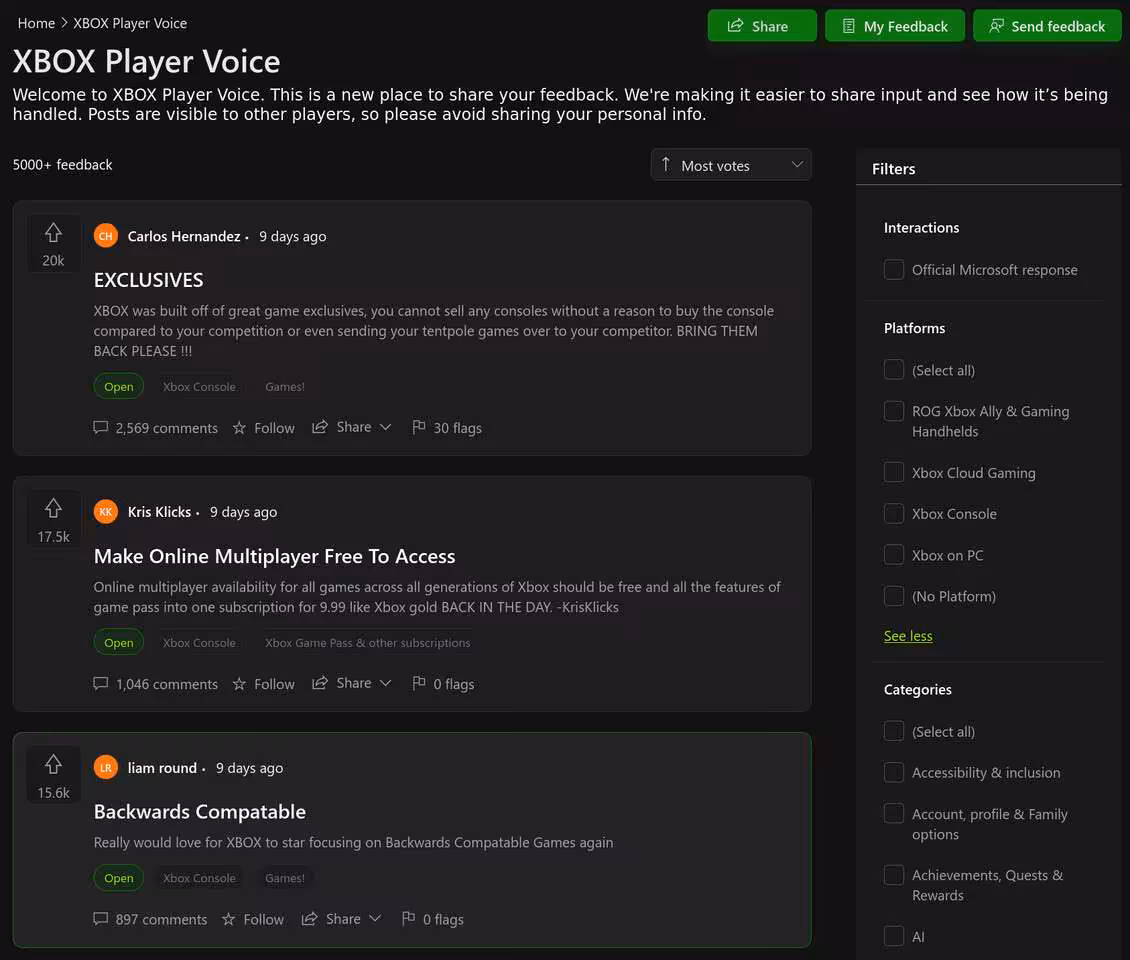The image size is (1130, 960).
Task: Click Open status on Kris Klicks post
Action: tap(119, 642)
